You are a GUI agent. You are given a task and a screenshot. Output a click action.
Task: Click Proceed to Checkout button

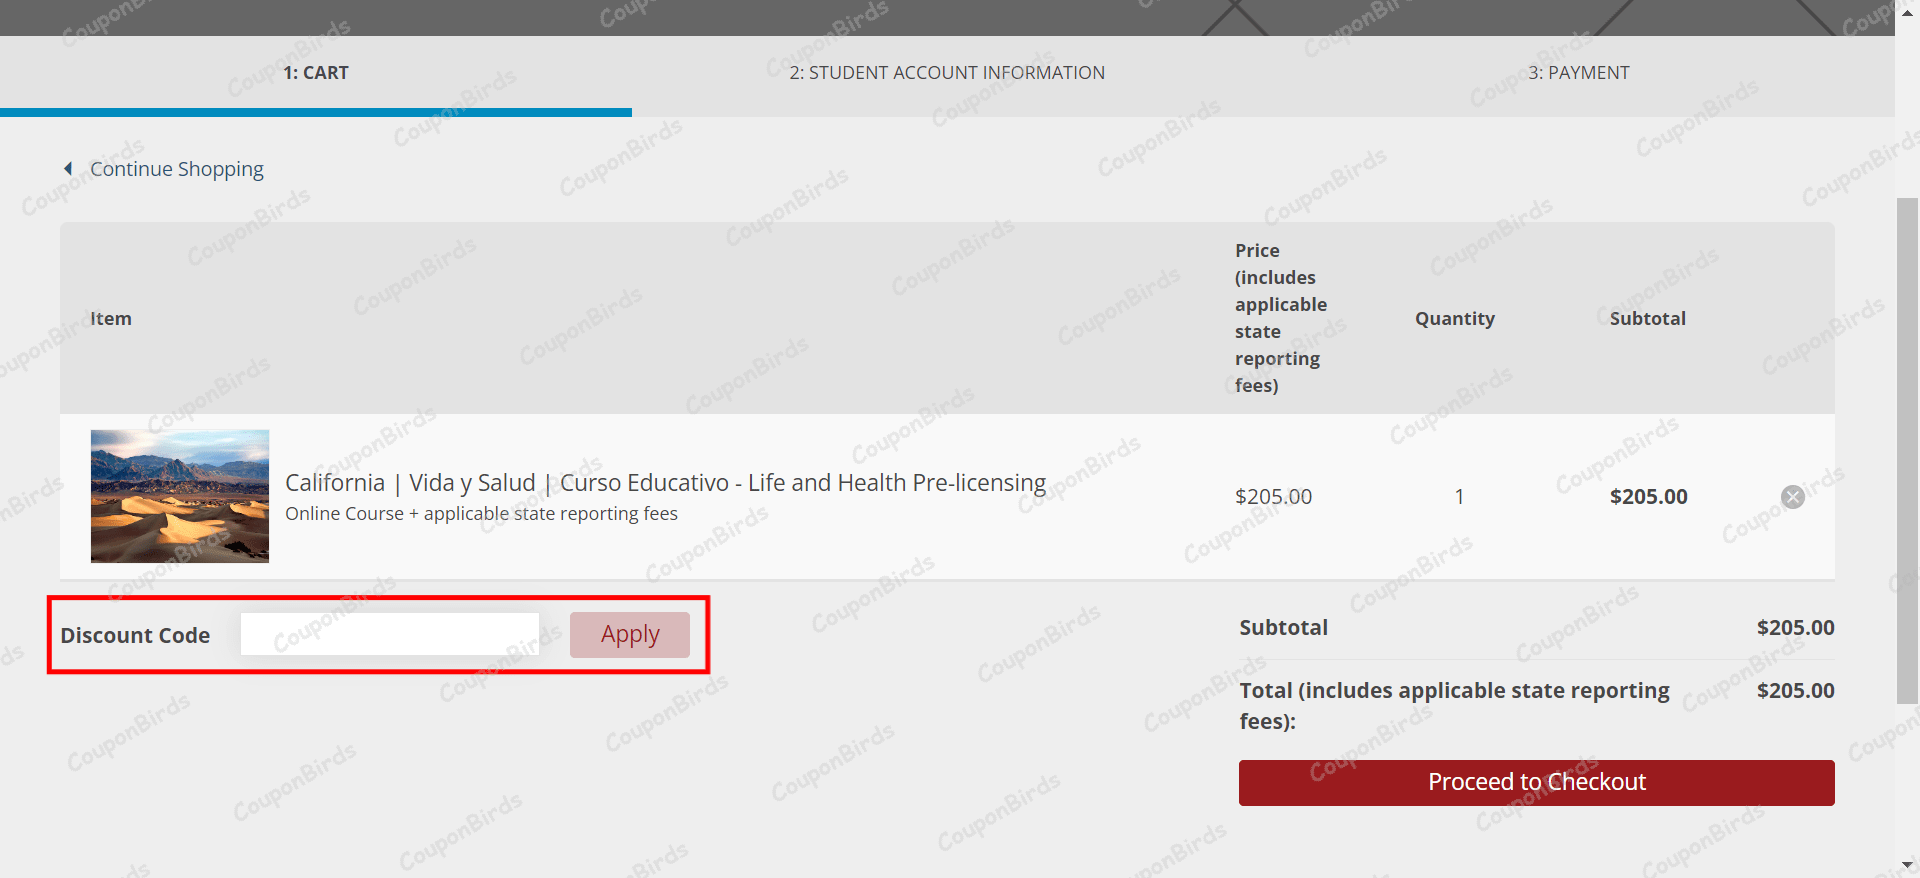click(x=1536, y=782)
